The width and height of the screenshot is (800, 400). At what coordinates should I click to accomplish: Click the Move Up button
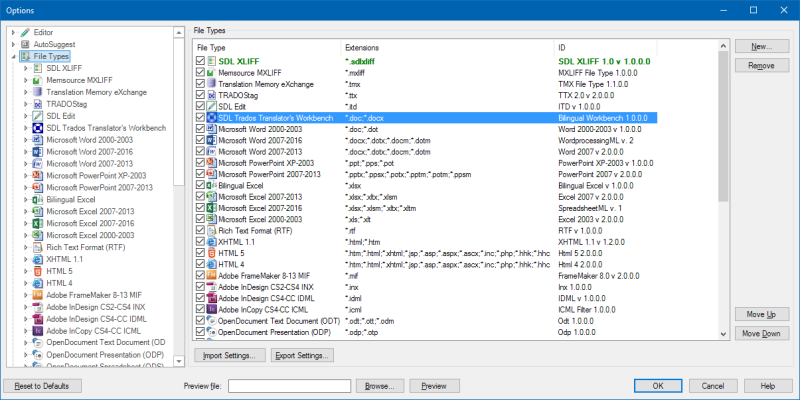(762, 314)
